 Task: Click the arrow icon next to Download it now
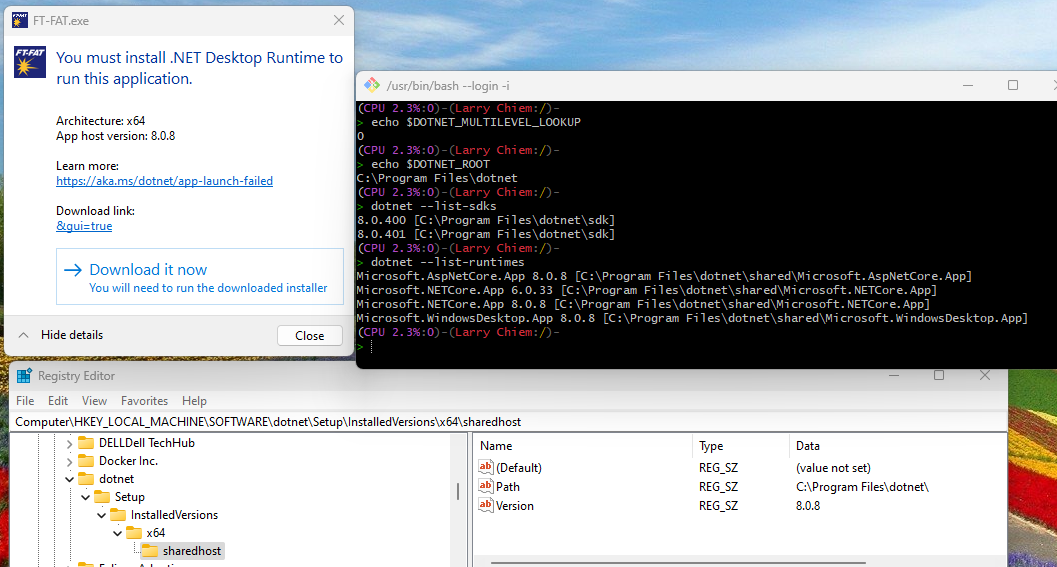73,270
